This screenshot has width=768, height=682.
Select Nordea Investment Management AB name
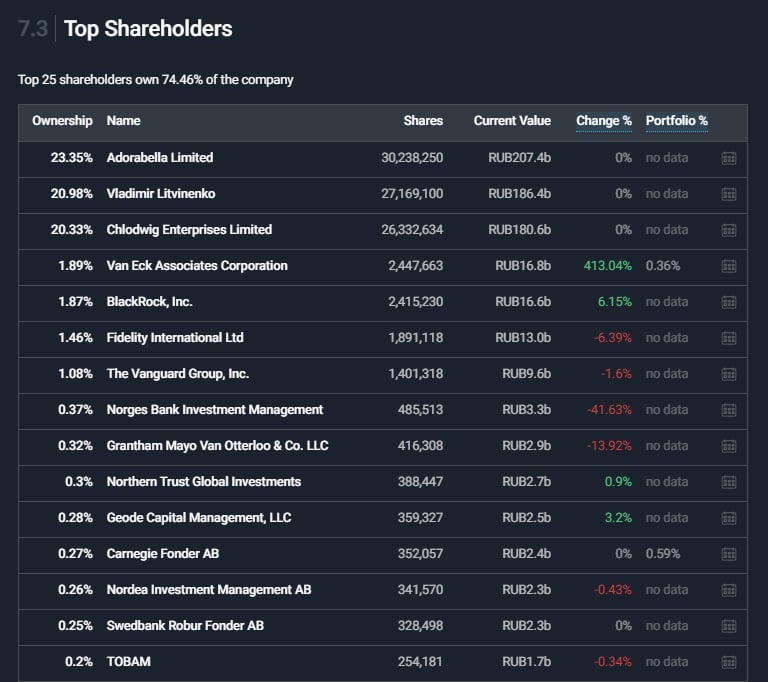click(209, 590)
